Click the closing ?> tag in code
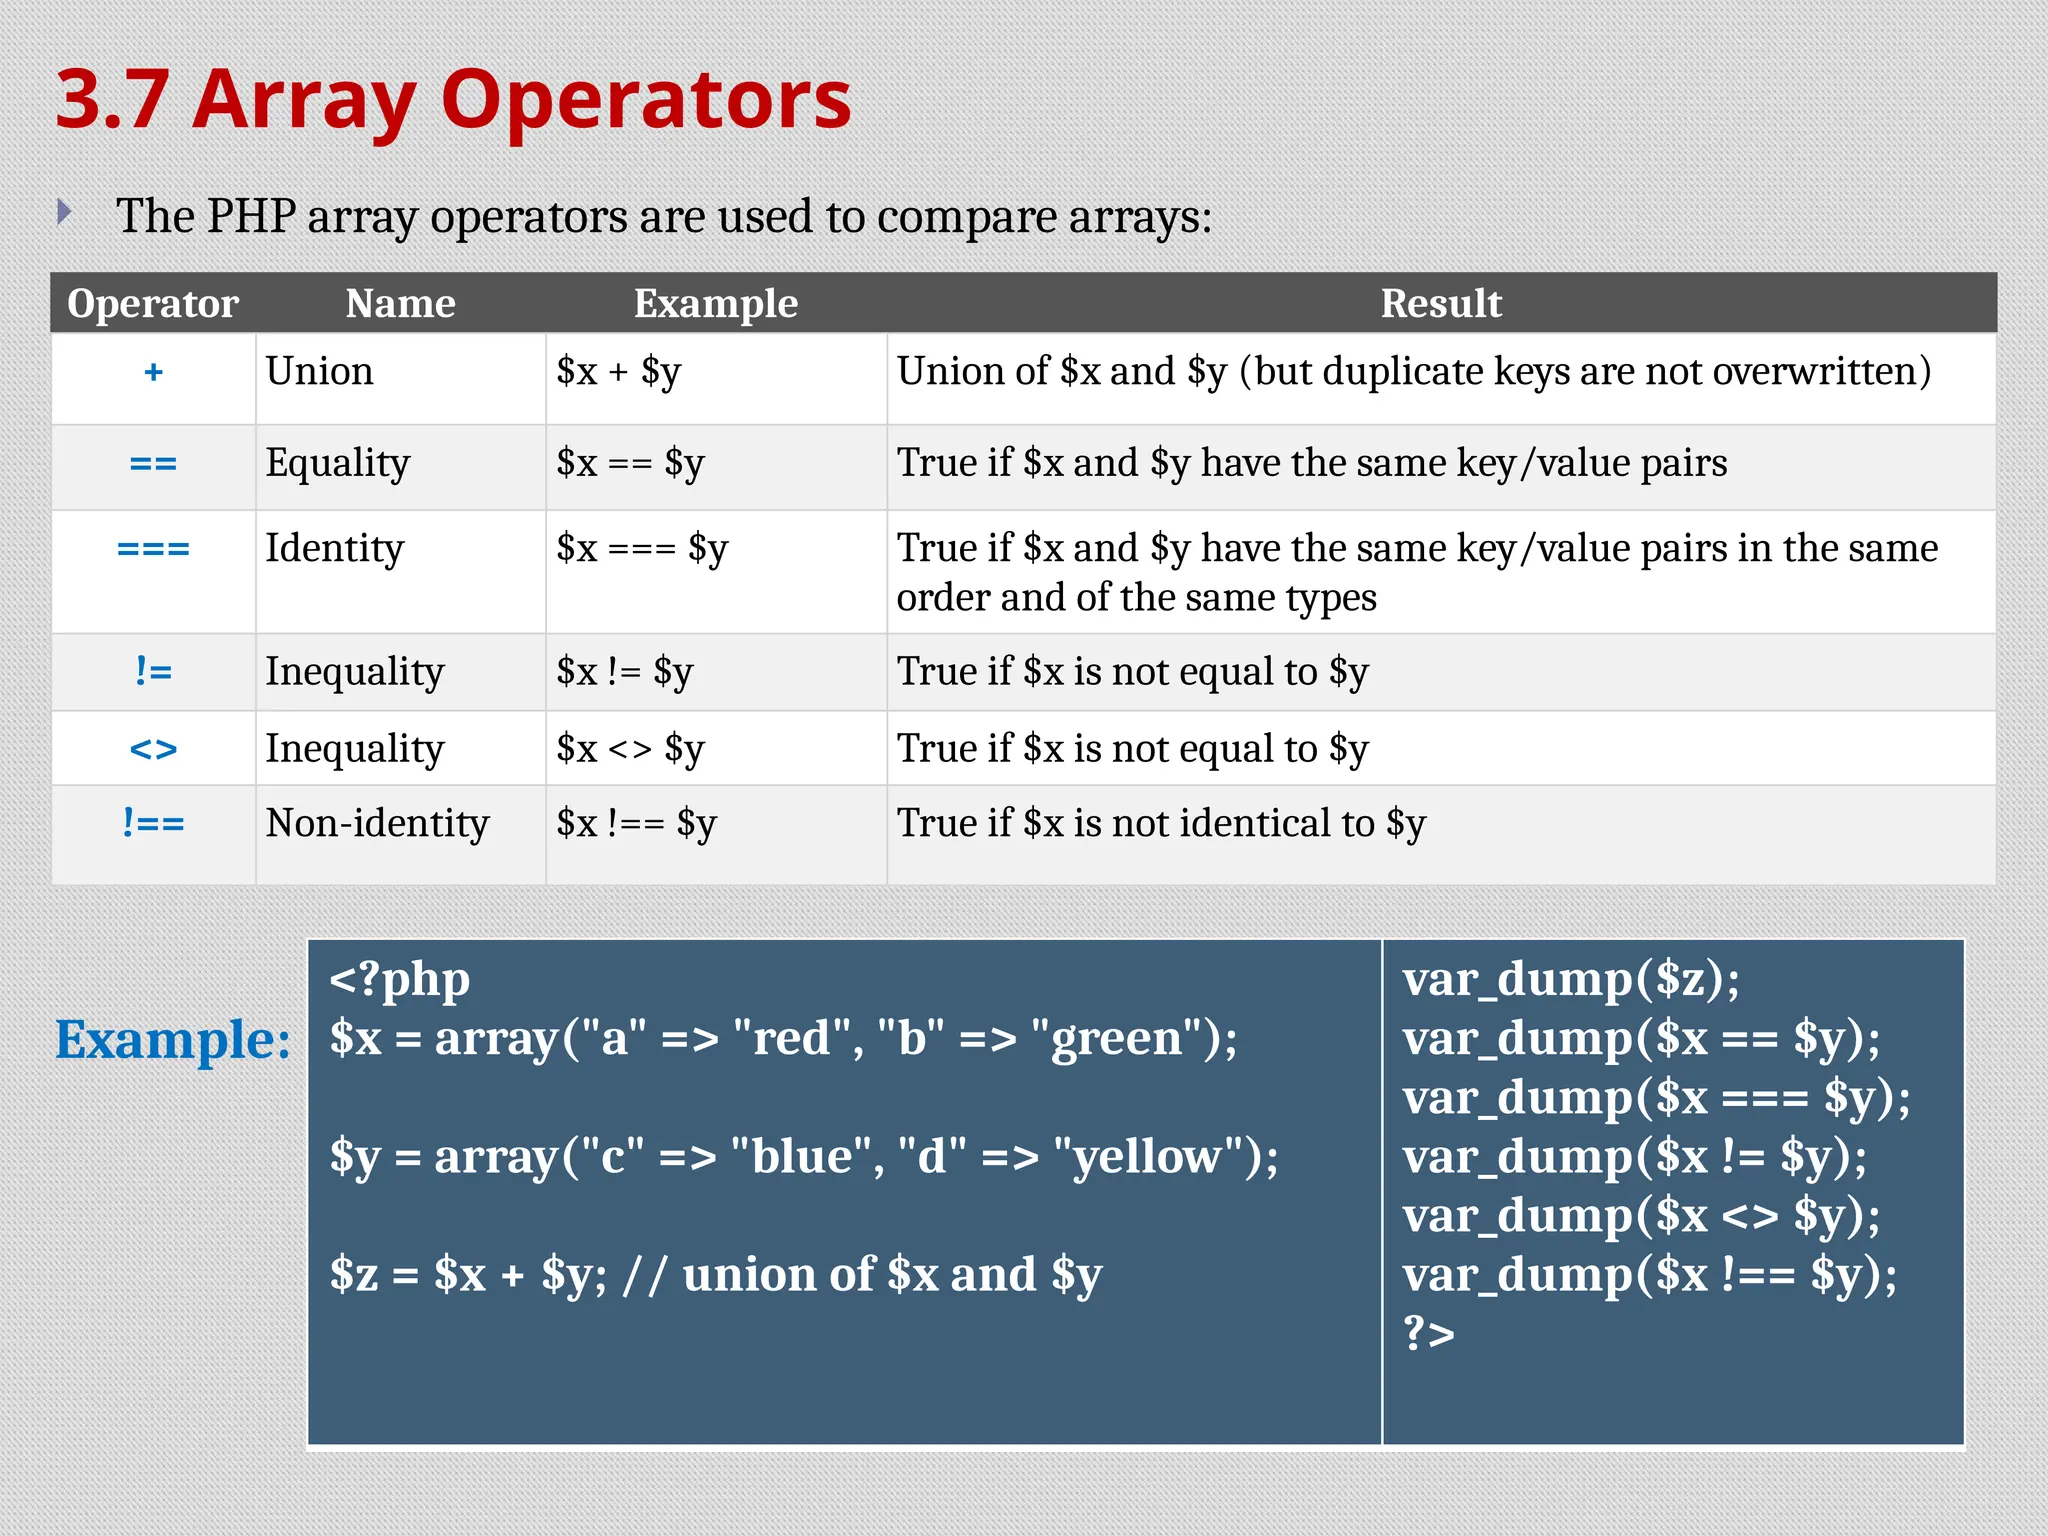 1428,1333
